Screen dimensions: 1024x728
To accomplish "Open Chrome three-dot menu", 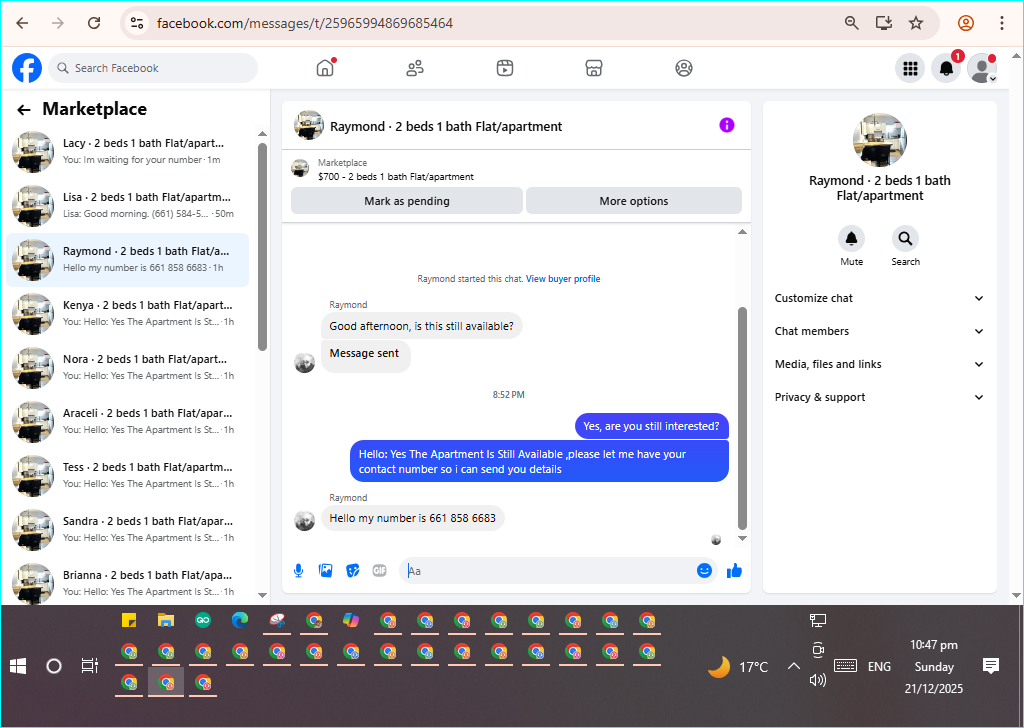I will coord(1002,23).
